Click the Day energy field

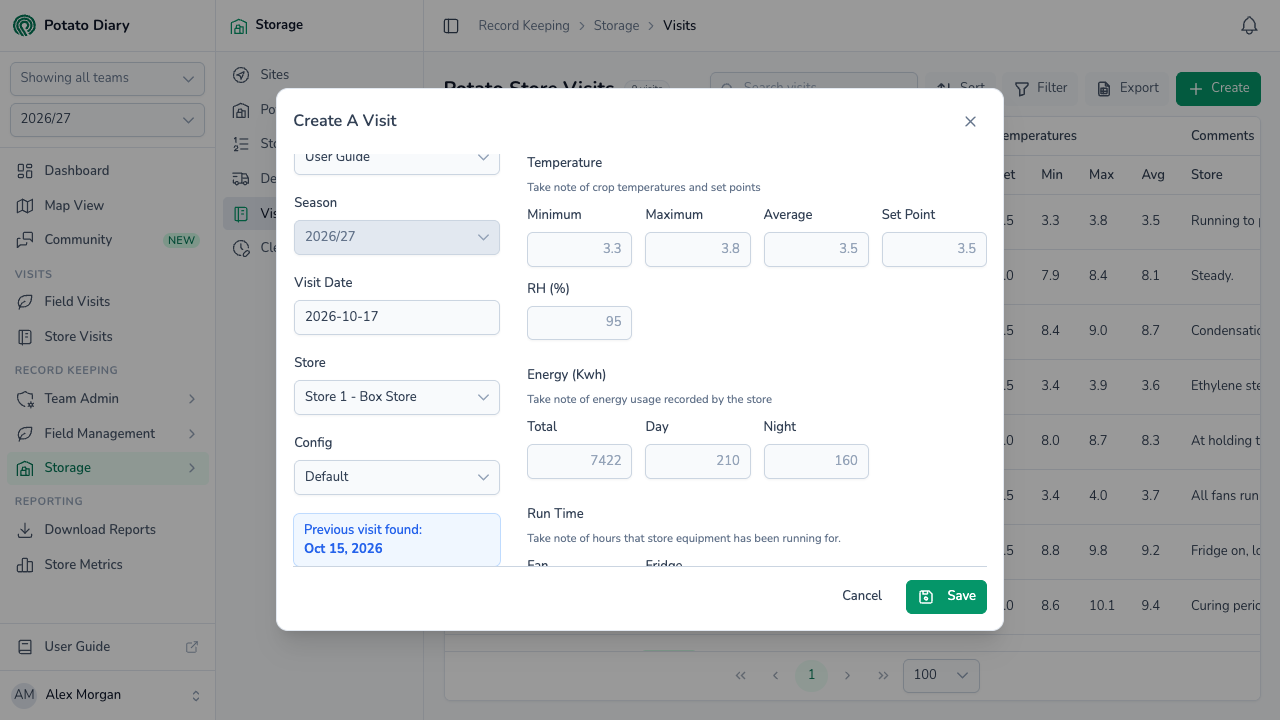(698, 461)
